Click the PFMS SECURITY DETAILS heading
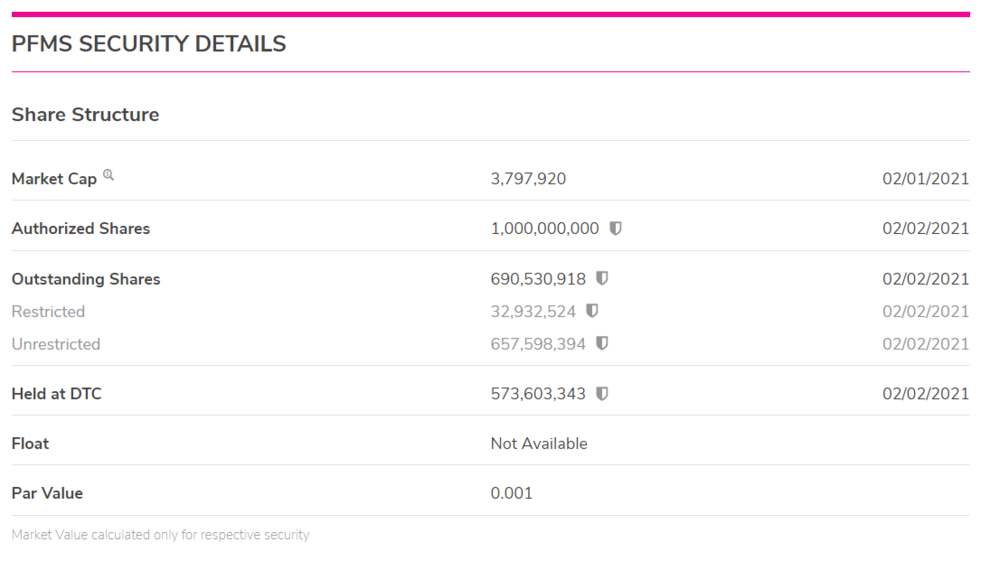 (149, 44)
